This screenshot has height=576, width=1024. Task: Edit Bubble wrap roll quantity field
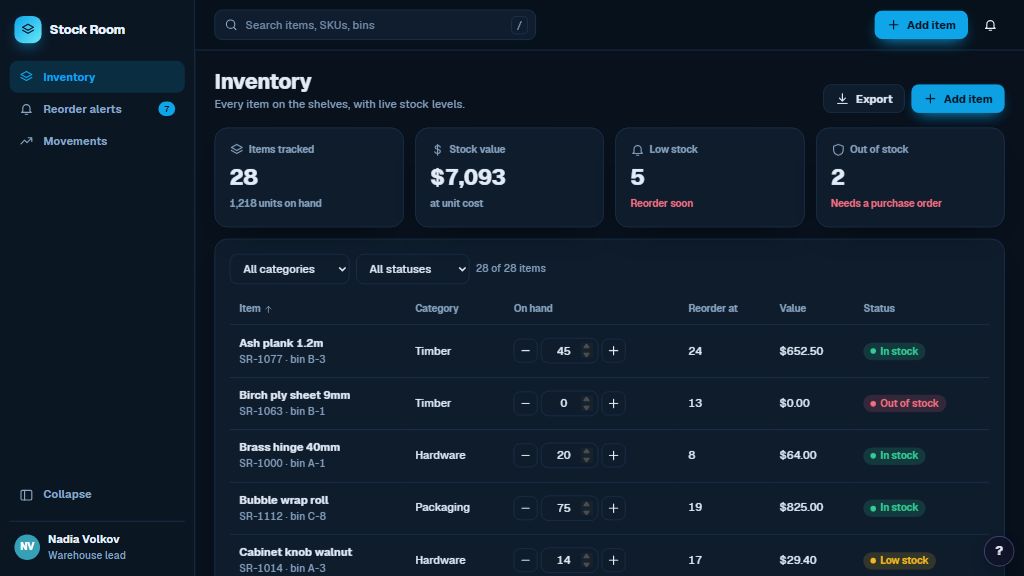[x=568, y=507]
